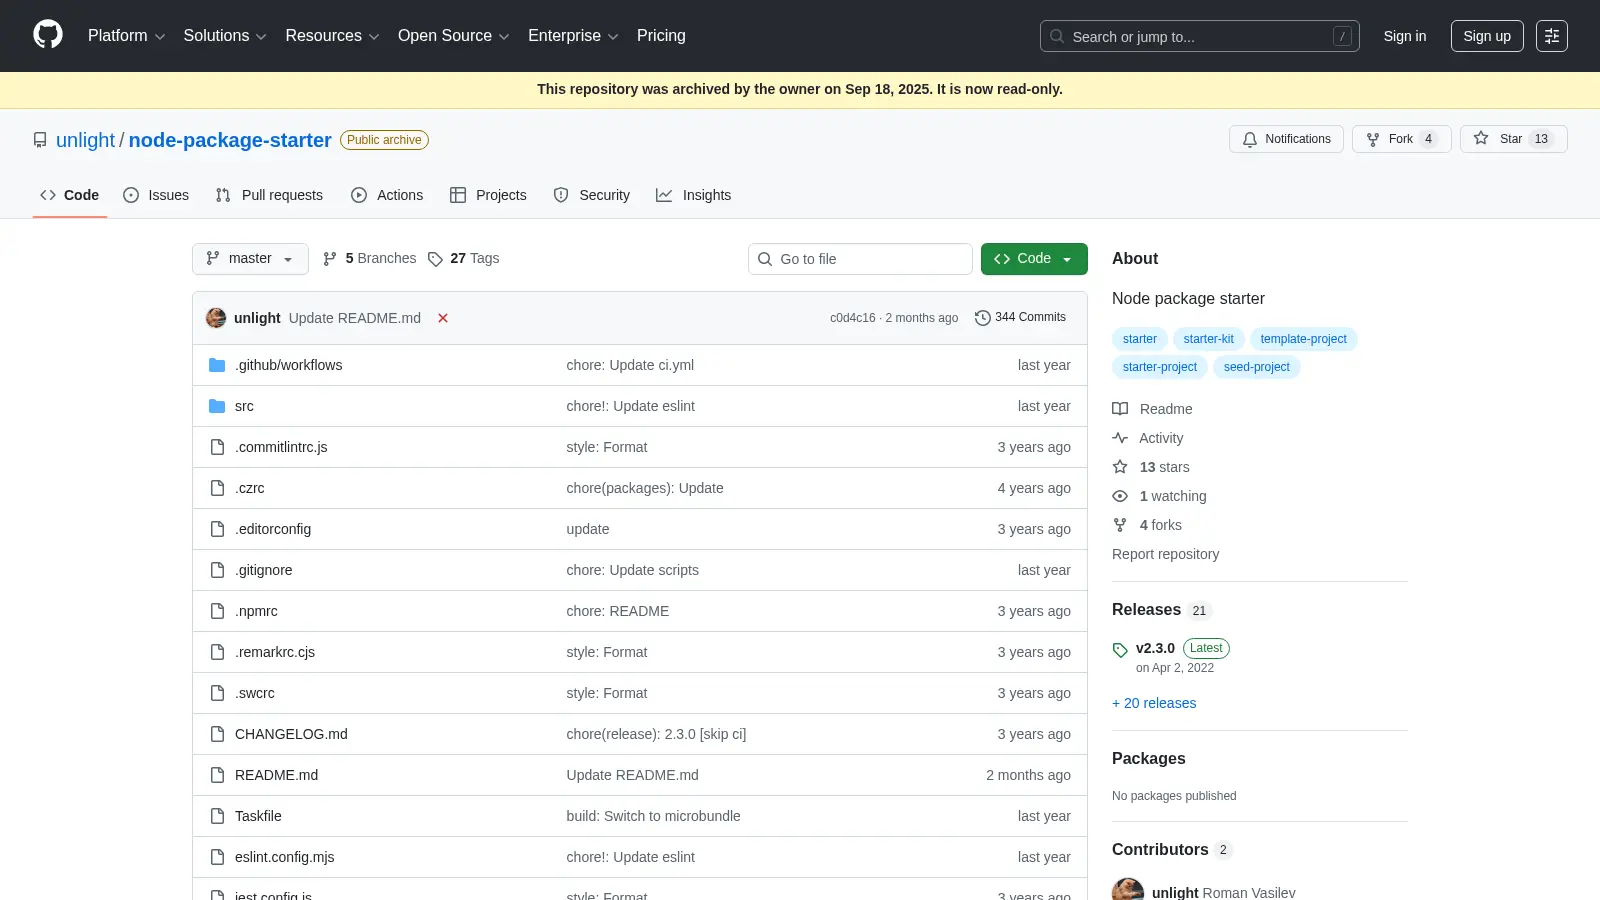The image size is (1600, 900).
Task: Click the failed status X icon on latest commit
Action: click(443, 318)
